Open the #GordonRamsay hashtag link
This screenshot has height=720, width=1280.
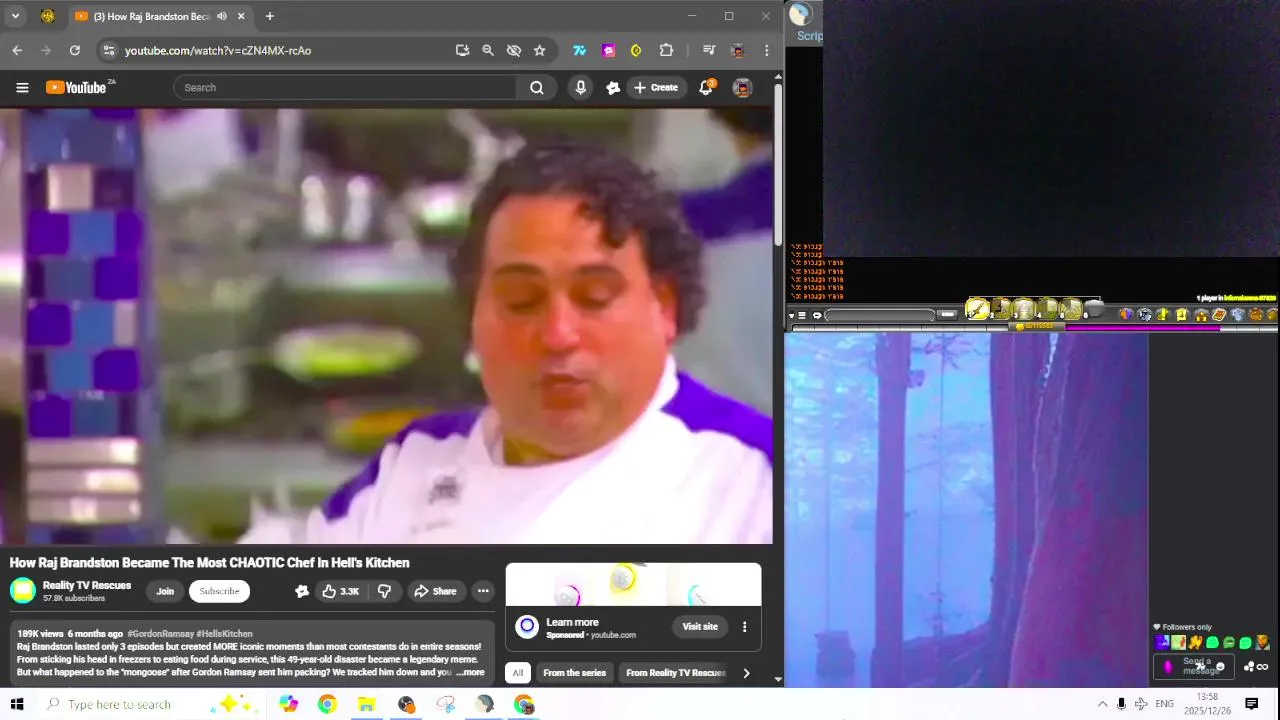tap(159, 634)
